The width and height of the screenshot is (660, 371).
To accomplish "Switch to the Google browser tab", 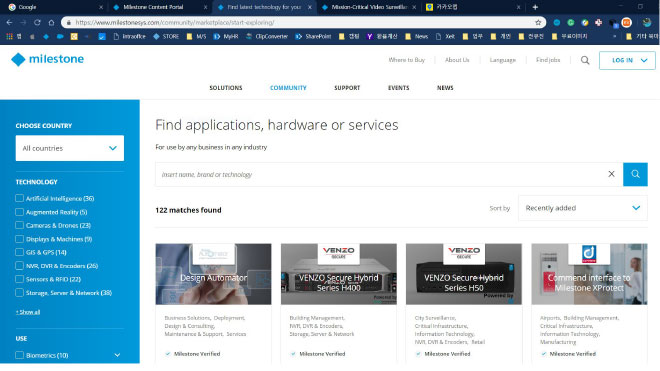I will pyautogui.click(x=55, y=7).
